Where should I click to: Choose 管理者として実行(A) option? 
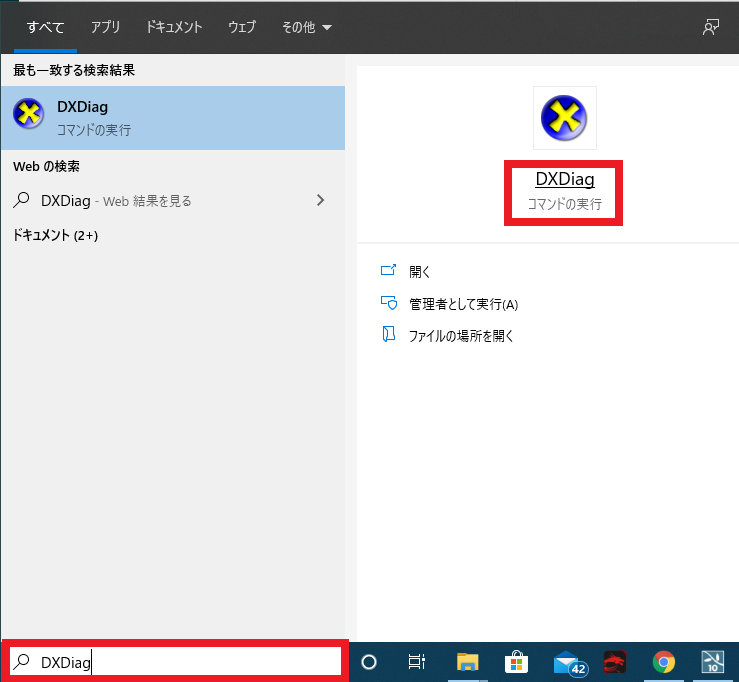click(463, 304)
